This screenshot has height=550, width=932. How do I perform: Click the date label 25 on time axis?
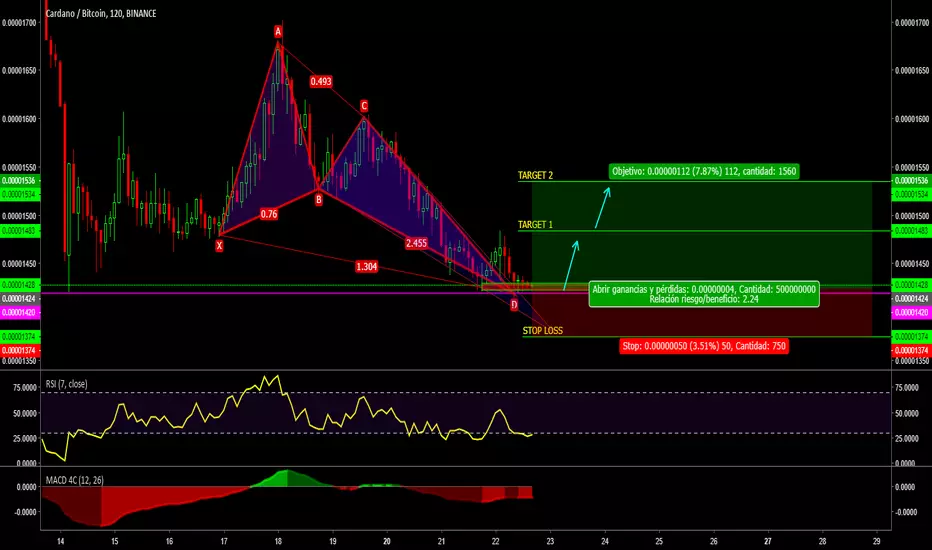coord(659,541)
